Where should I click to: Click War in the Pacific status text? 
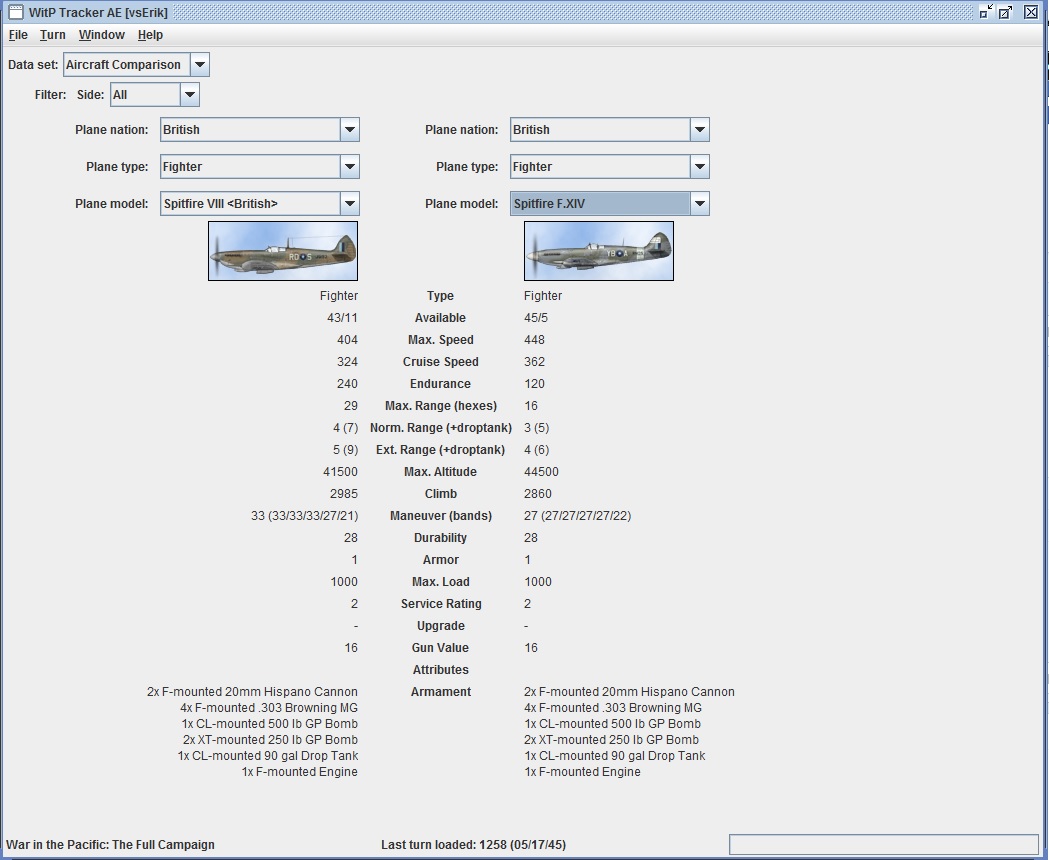(110, 845)
